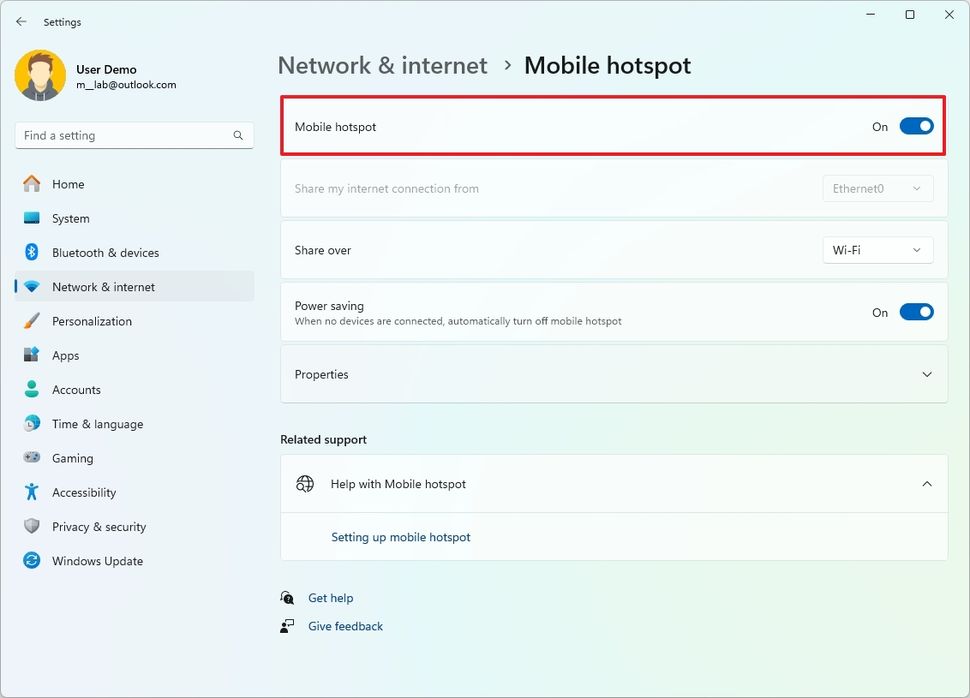Turn off the Mobile hotspot toggle
Screen dimensions: 970x698
(x=915, y=126)
